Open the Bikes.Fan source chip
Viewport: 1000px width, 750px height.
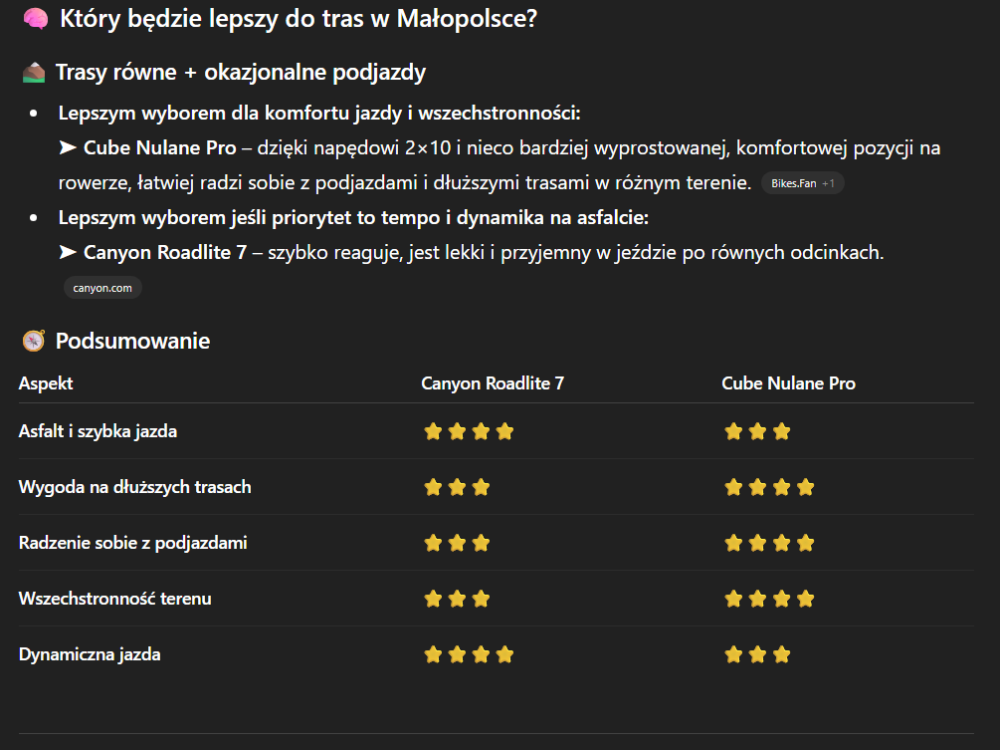(x=802, y=184)
